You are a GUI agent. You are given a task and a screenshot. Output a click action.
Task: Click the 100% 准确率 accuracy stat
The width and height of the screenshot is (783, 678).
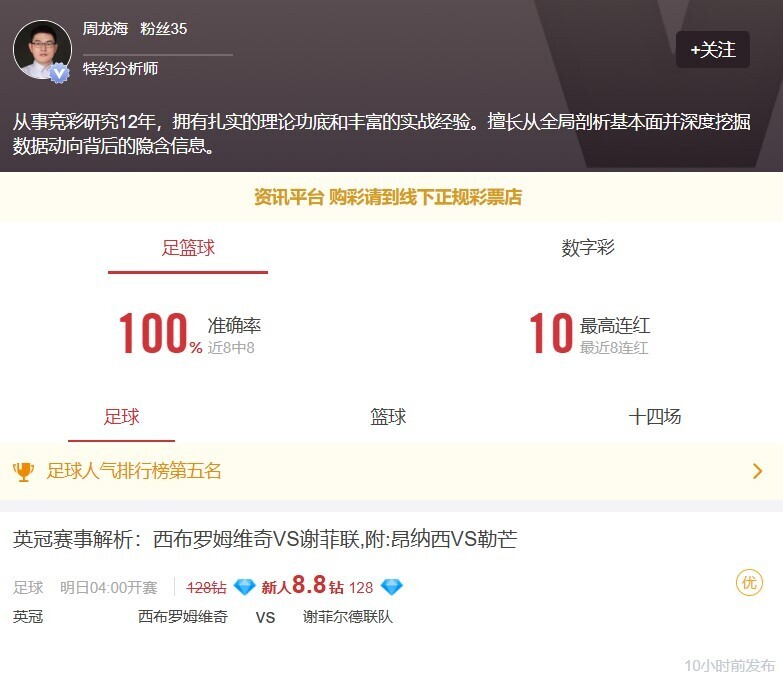click(x=190, y=334)
